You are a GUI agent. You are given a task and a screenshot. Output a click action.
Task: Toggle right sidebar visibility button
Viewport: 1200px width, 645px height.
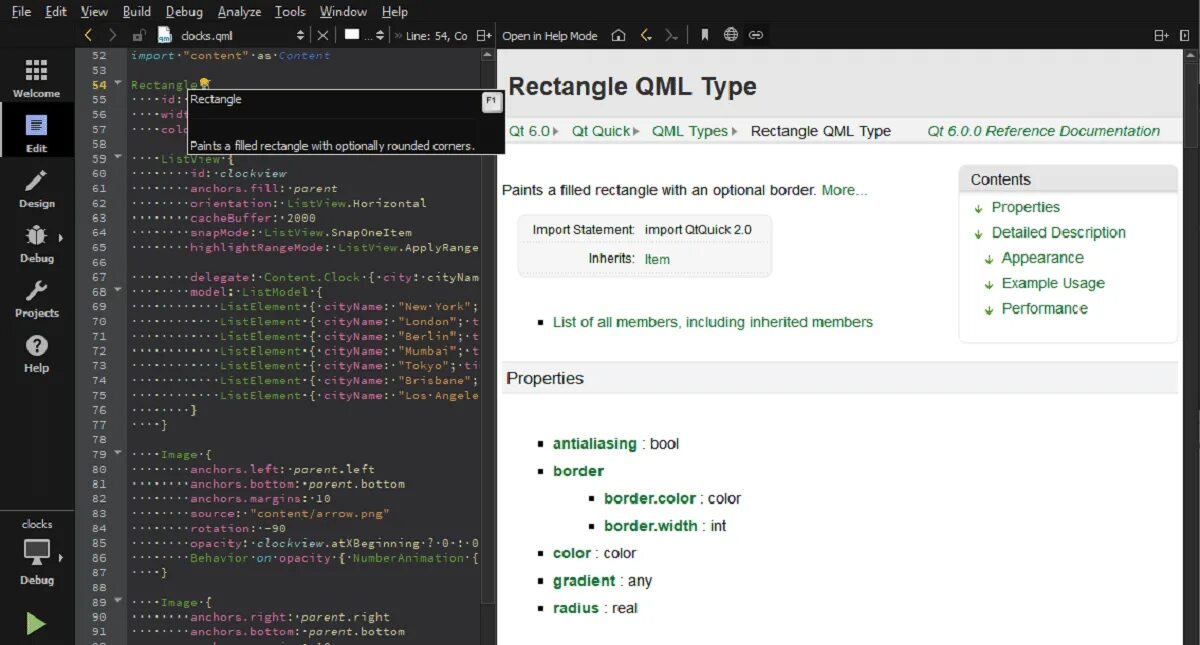[x=1186, y=35]
